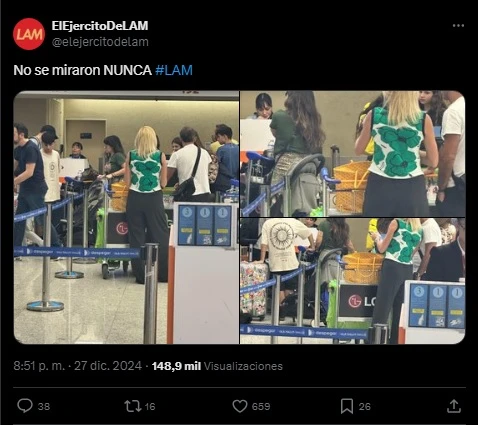Open the top-right photo of green floral top
478x425 pixels.
tap(353, 154)
